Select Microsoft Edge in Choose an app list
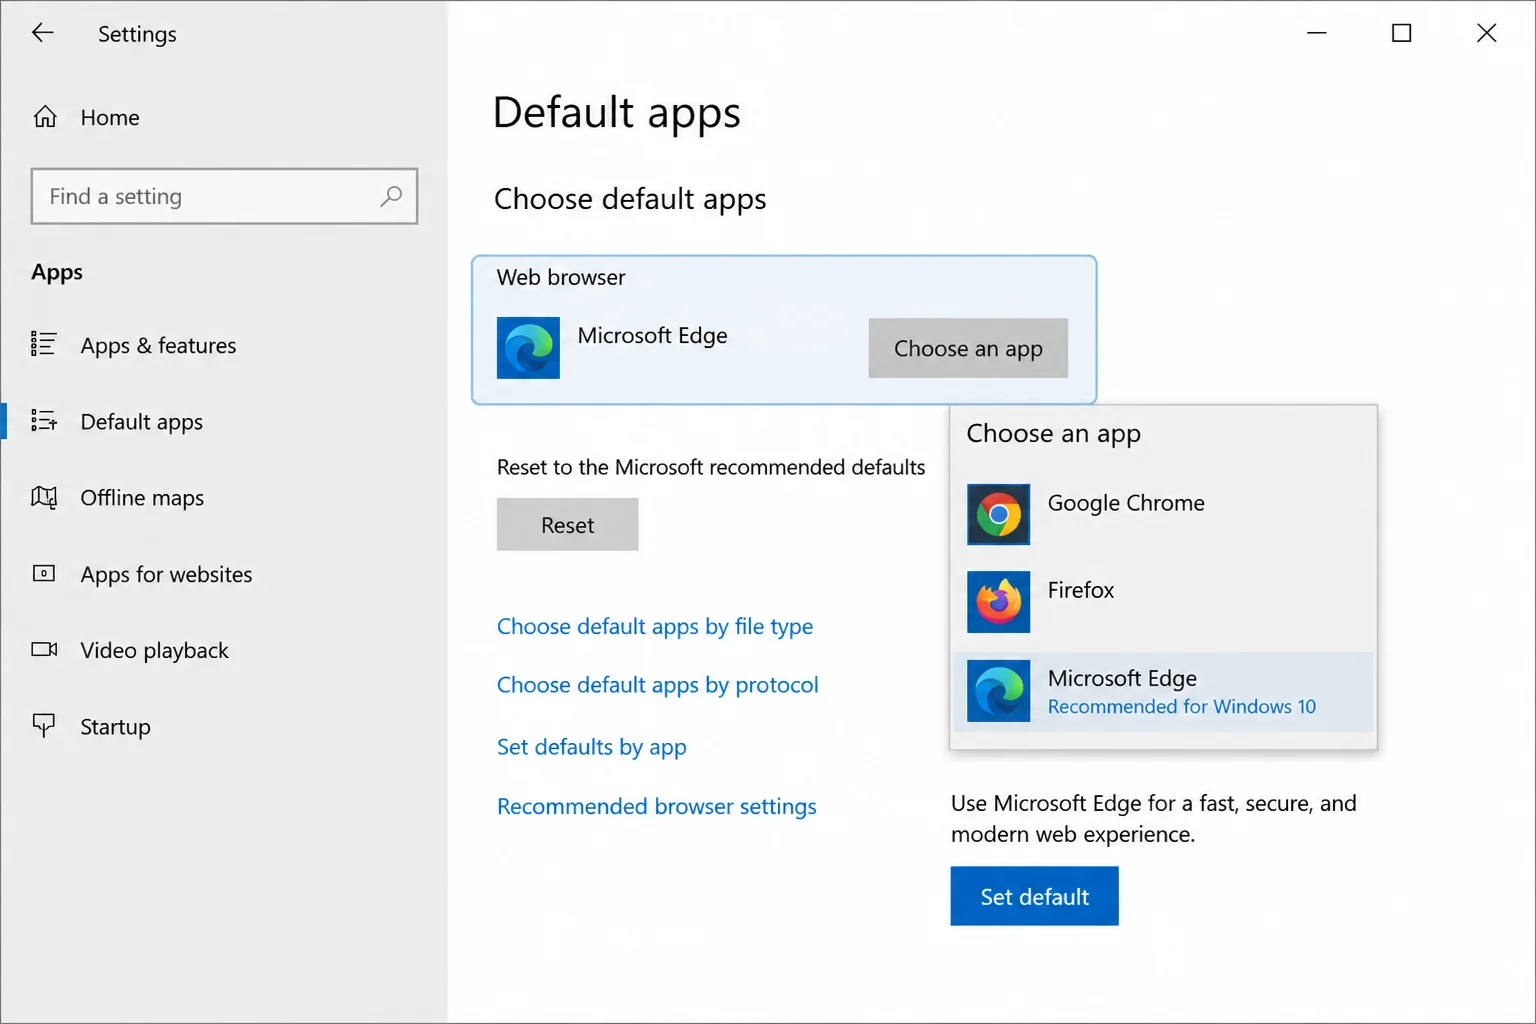 (1164, 691)
